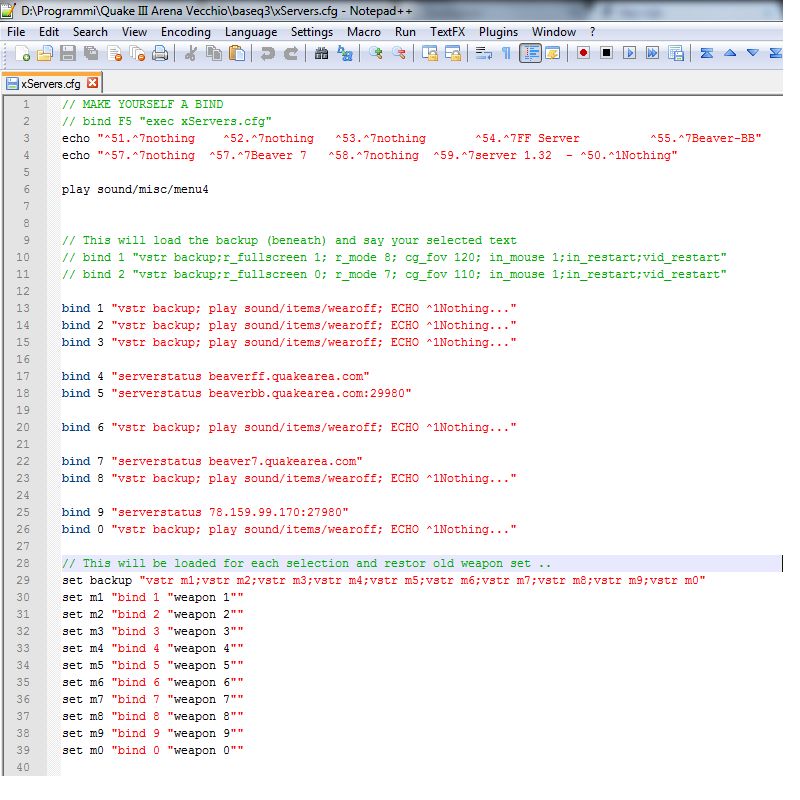Open Find with the binoculars icon
The height and width of the screenshot is (800, 800).
point(321,53)
